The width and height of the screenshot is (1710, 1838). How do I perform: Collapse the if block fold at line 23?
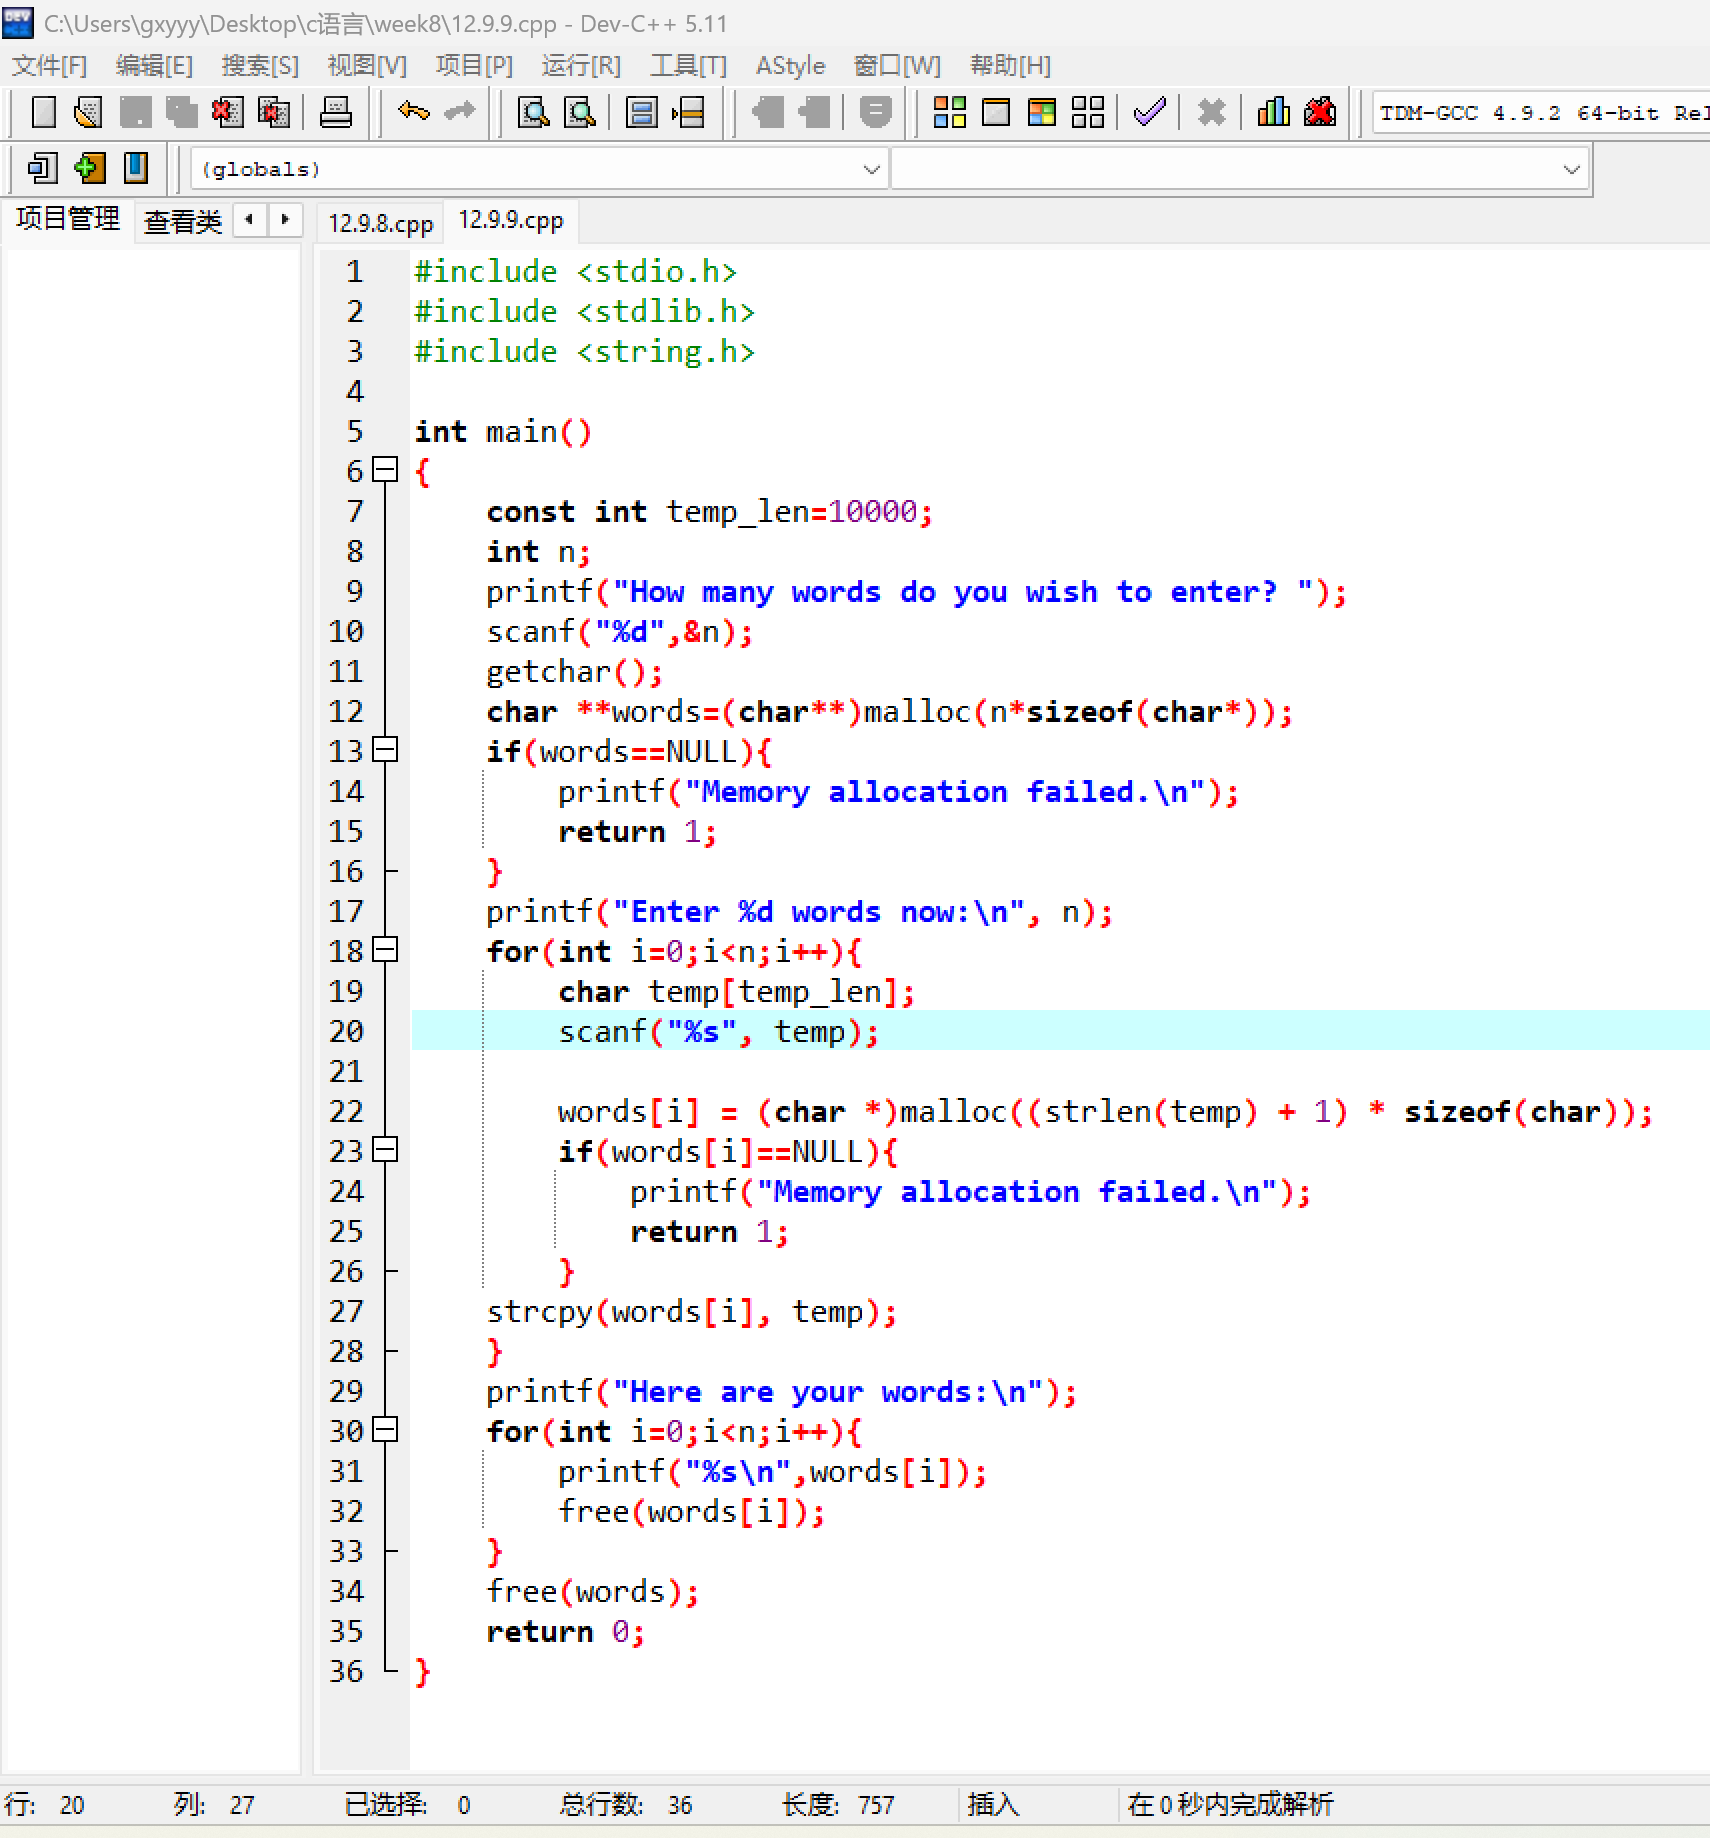(x=385, y=1150)
